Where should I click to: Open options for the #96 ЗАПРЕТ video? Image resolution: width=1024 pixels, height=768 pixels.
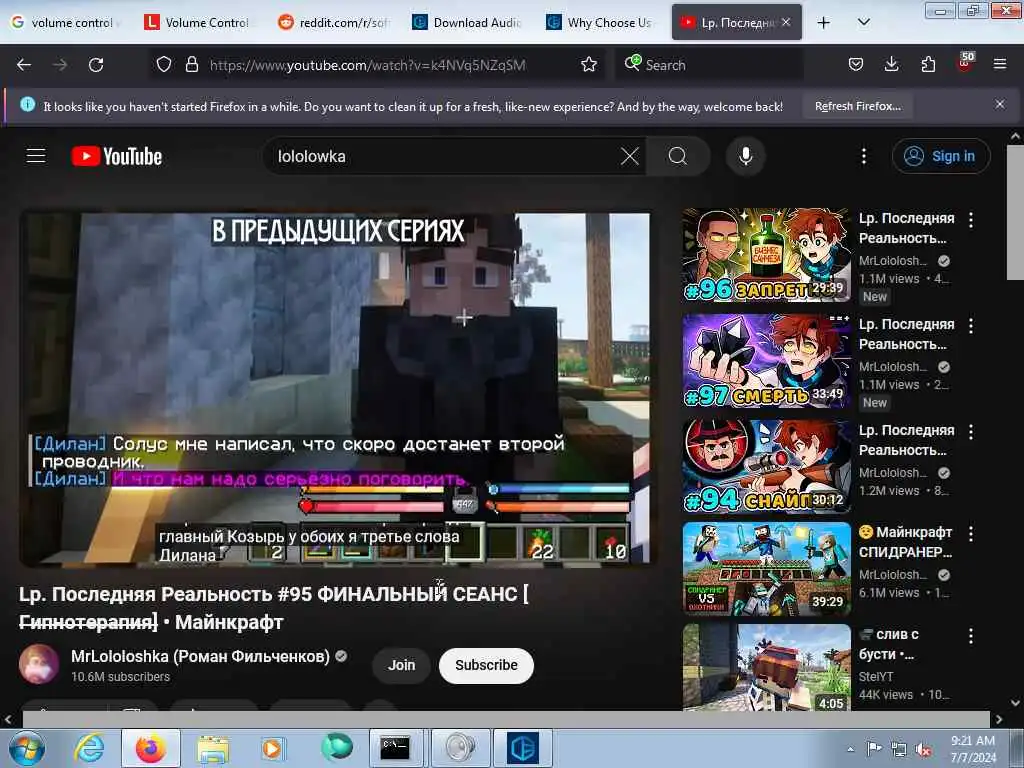click(x=971, y=220)
